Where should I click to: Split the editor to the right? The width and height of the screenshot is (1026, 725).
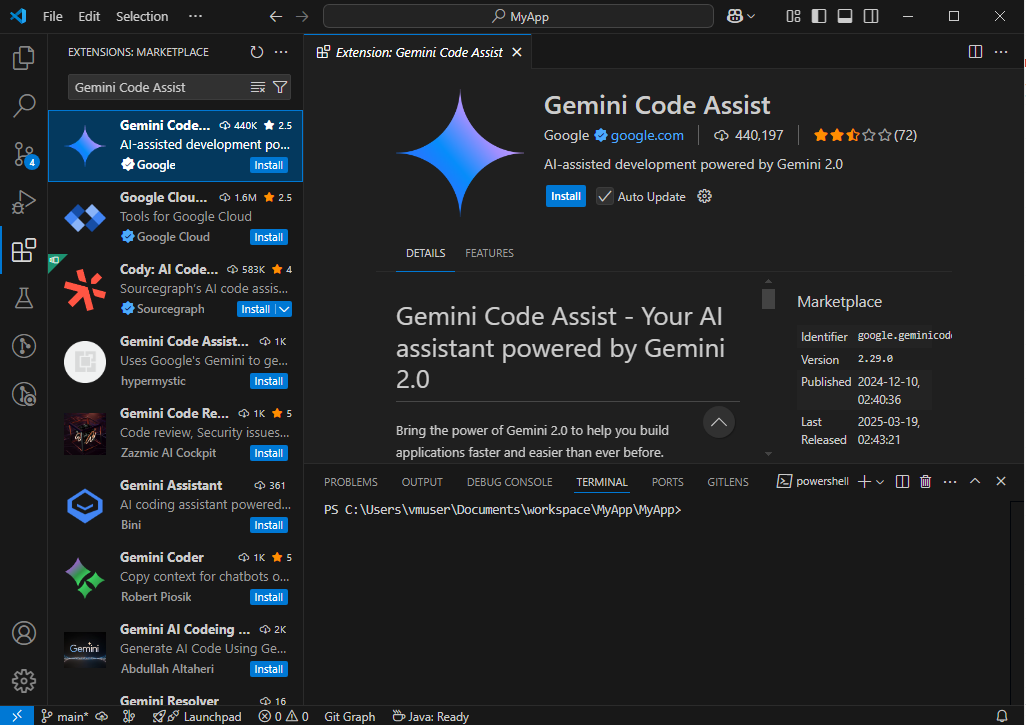(x=975, y=52)
